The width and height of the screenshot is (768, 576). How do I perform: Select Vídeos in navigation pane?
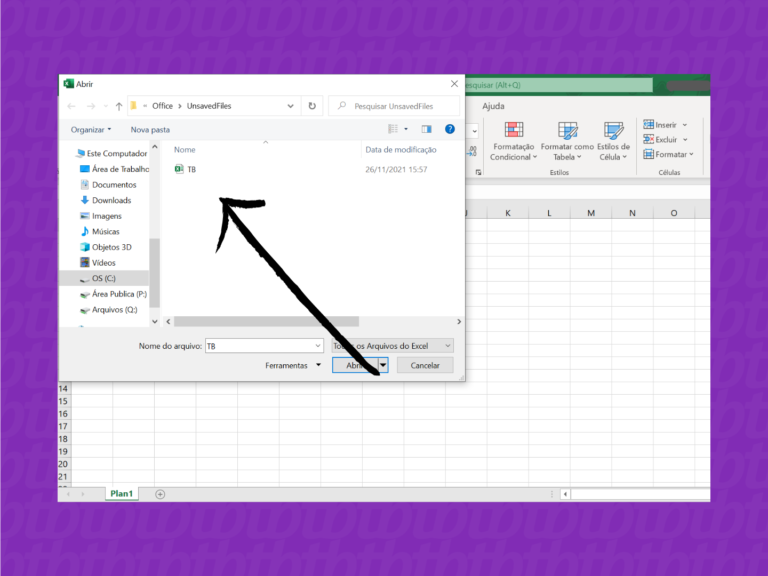pos(103,263)
